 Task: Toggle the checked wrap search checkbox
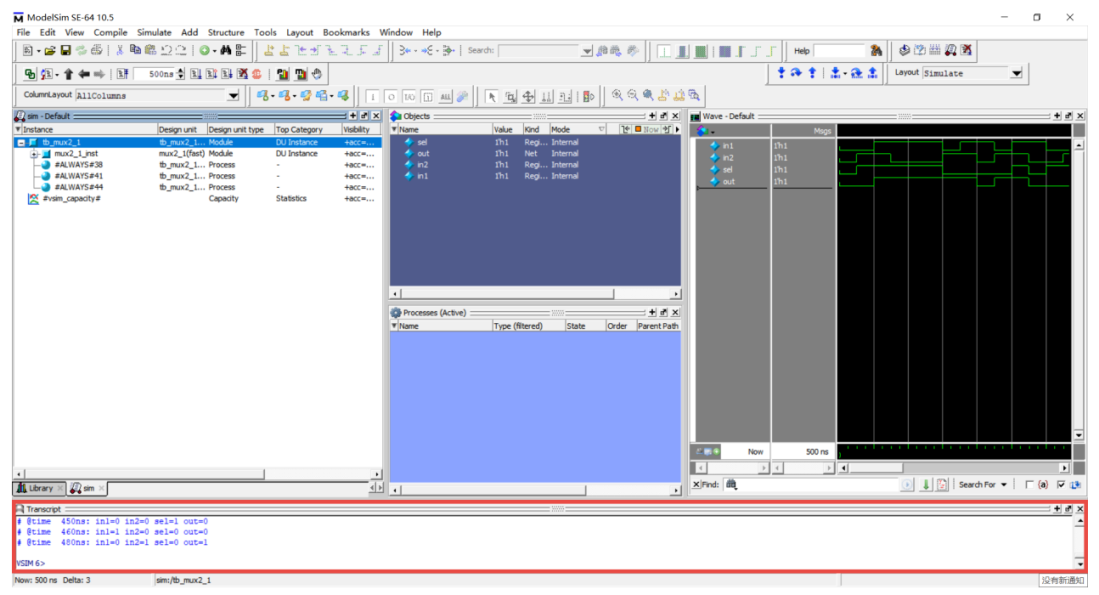coord(1060,484)
